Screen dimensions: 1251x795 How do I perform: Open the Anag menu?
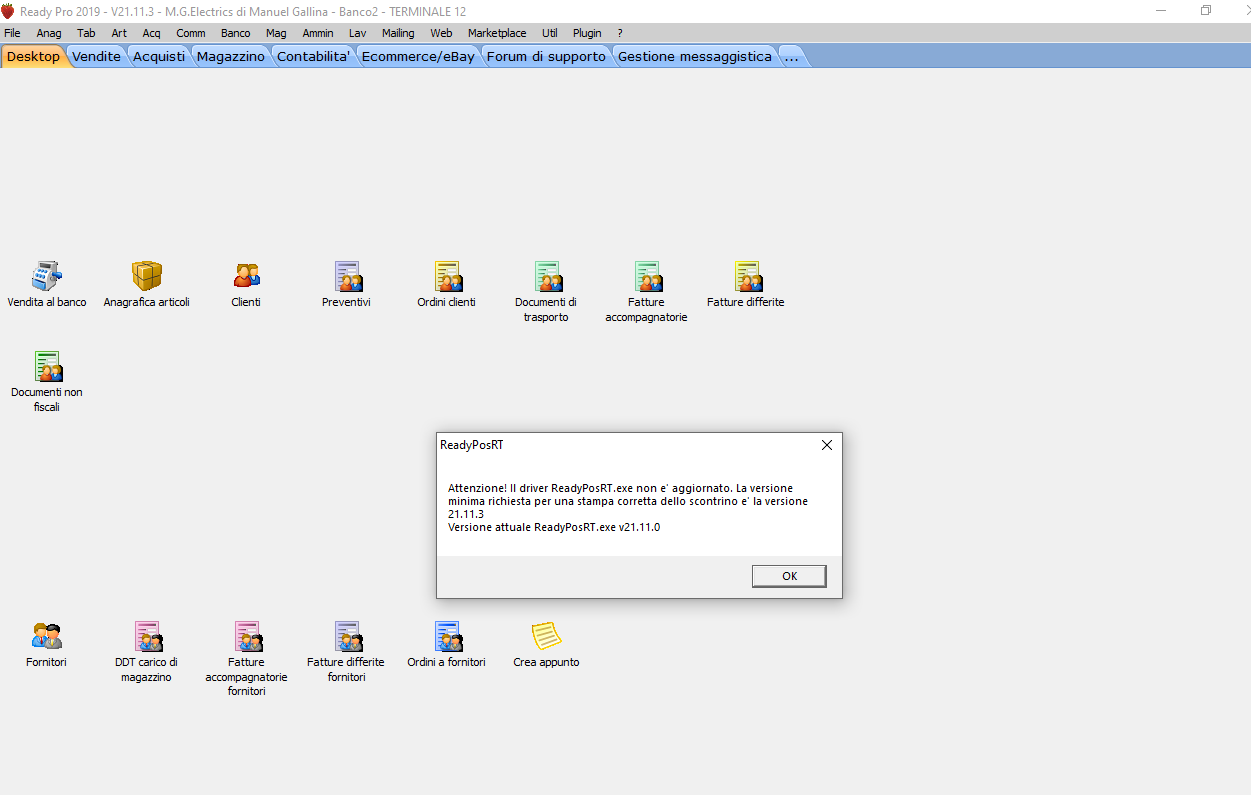(49, 33)
